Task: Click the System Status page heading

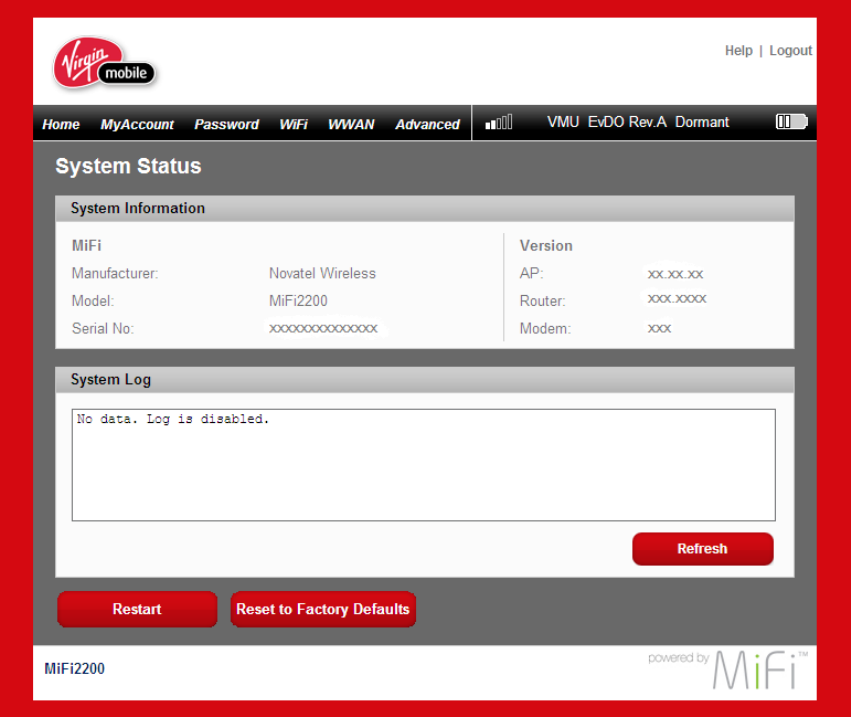Action: point(128,166)
